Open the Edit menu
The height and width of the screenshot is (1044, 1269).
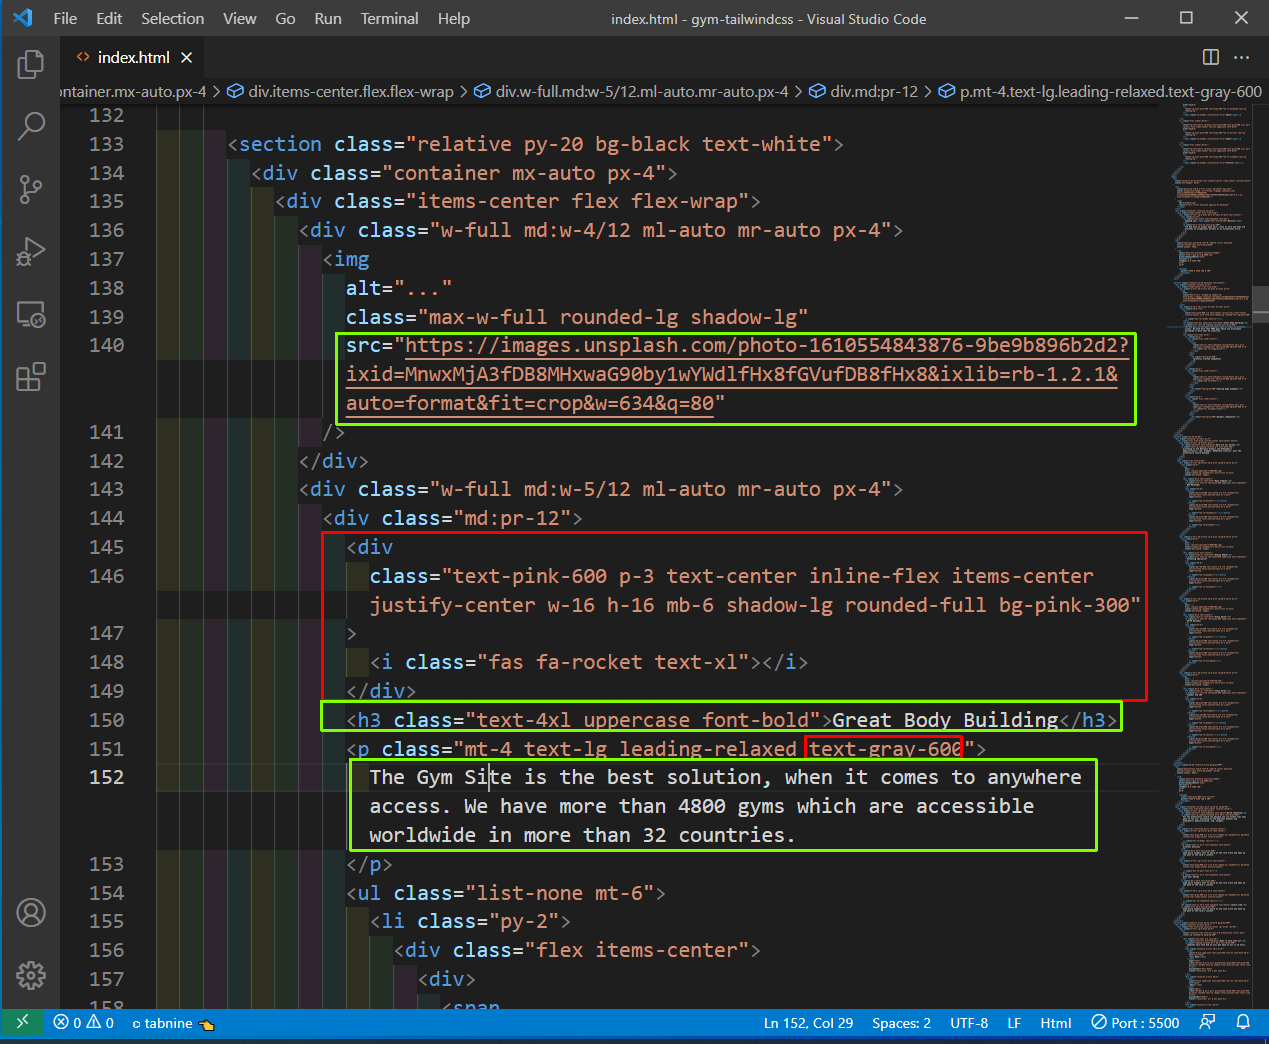pyautogui.click(x=109, y=18)
